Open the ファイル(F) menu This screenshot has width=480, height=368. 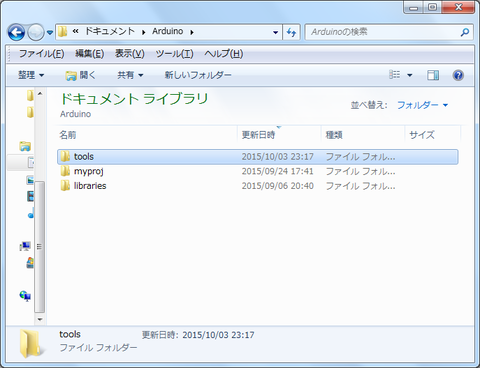pyautogui.click(x=41, y=54)
